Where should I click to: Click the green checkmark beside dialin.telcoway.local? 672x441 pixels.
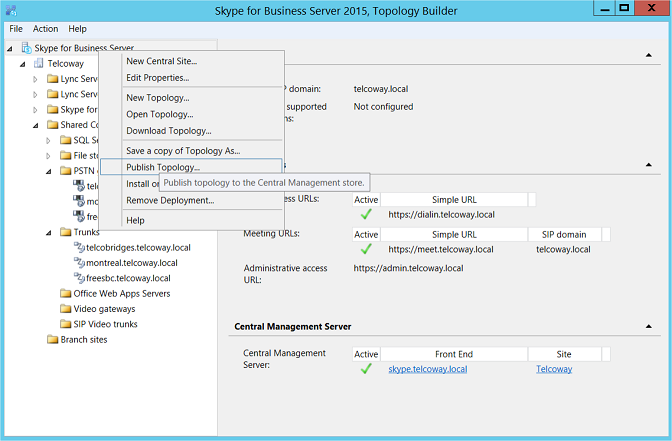click(x=366, y=214)
